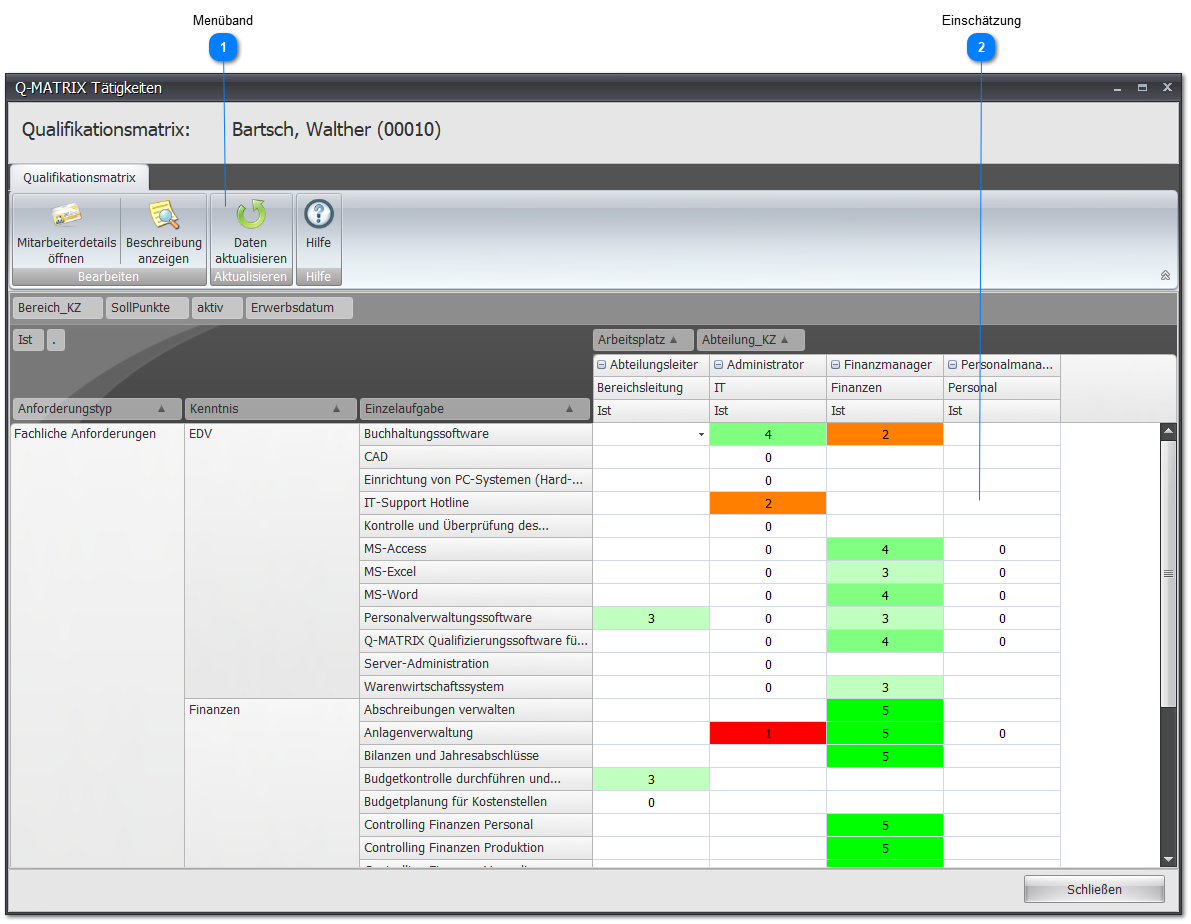Select the Anlagenverwaltung row
The width and height of the screenshot is (1191, 924).
475,733
